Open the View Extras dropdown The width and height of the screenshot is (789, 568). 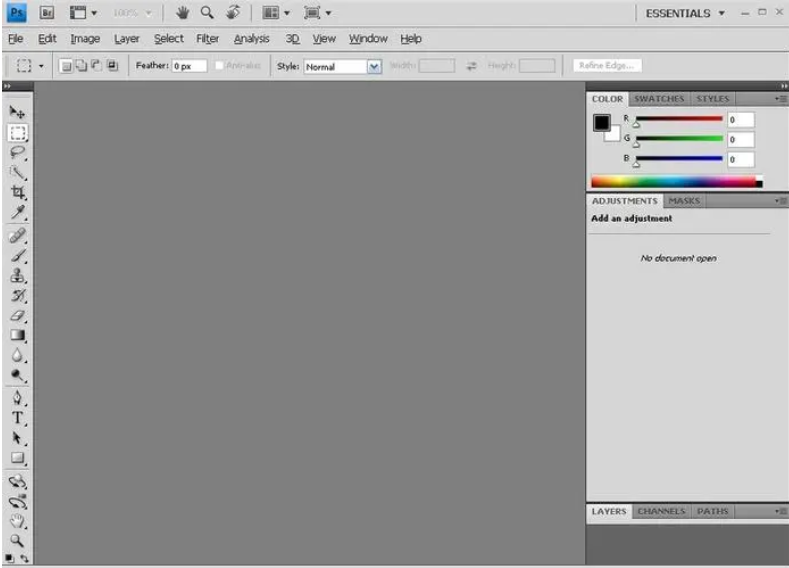point(83,13)
